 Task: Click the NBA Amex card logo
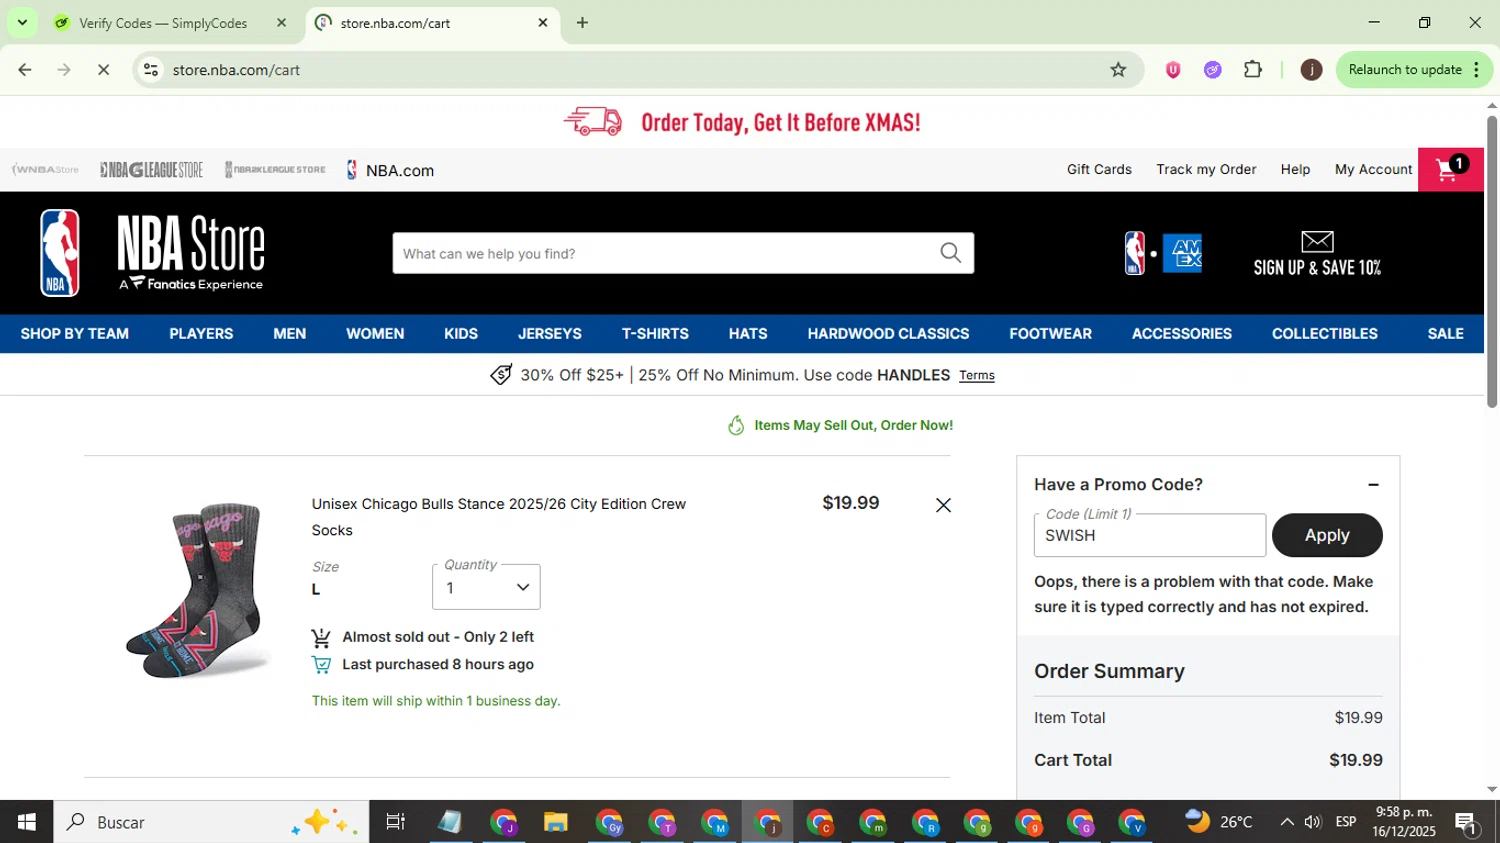(x=1162, y=253)
